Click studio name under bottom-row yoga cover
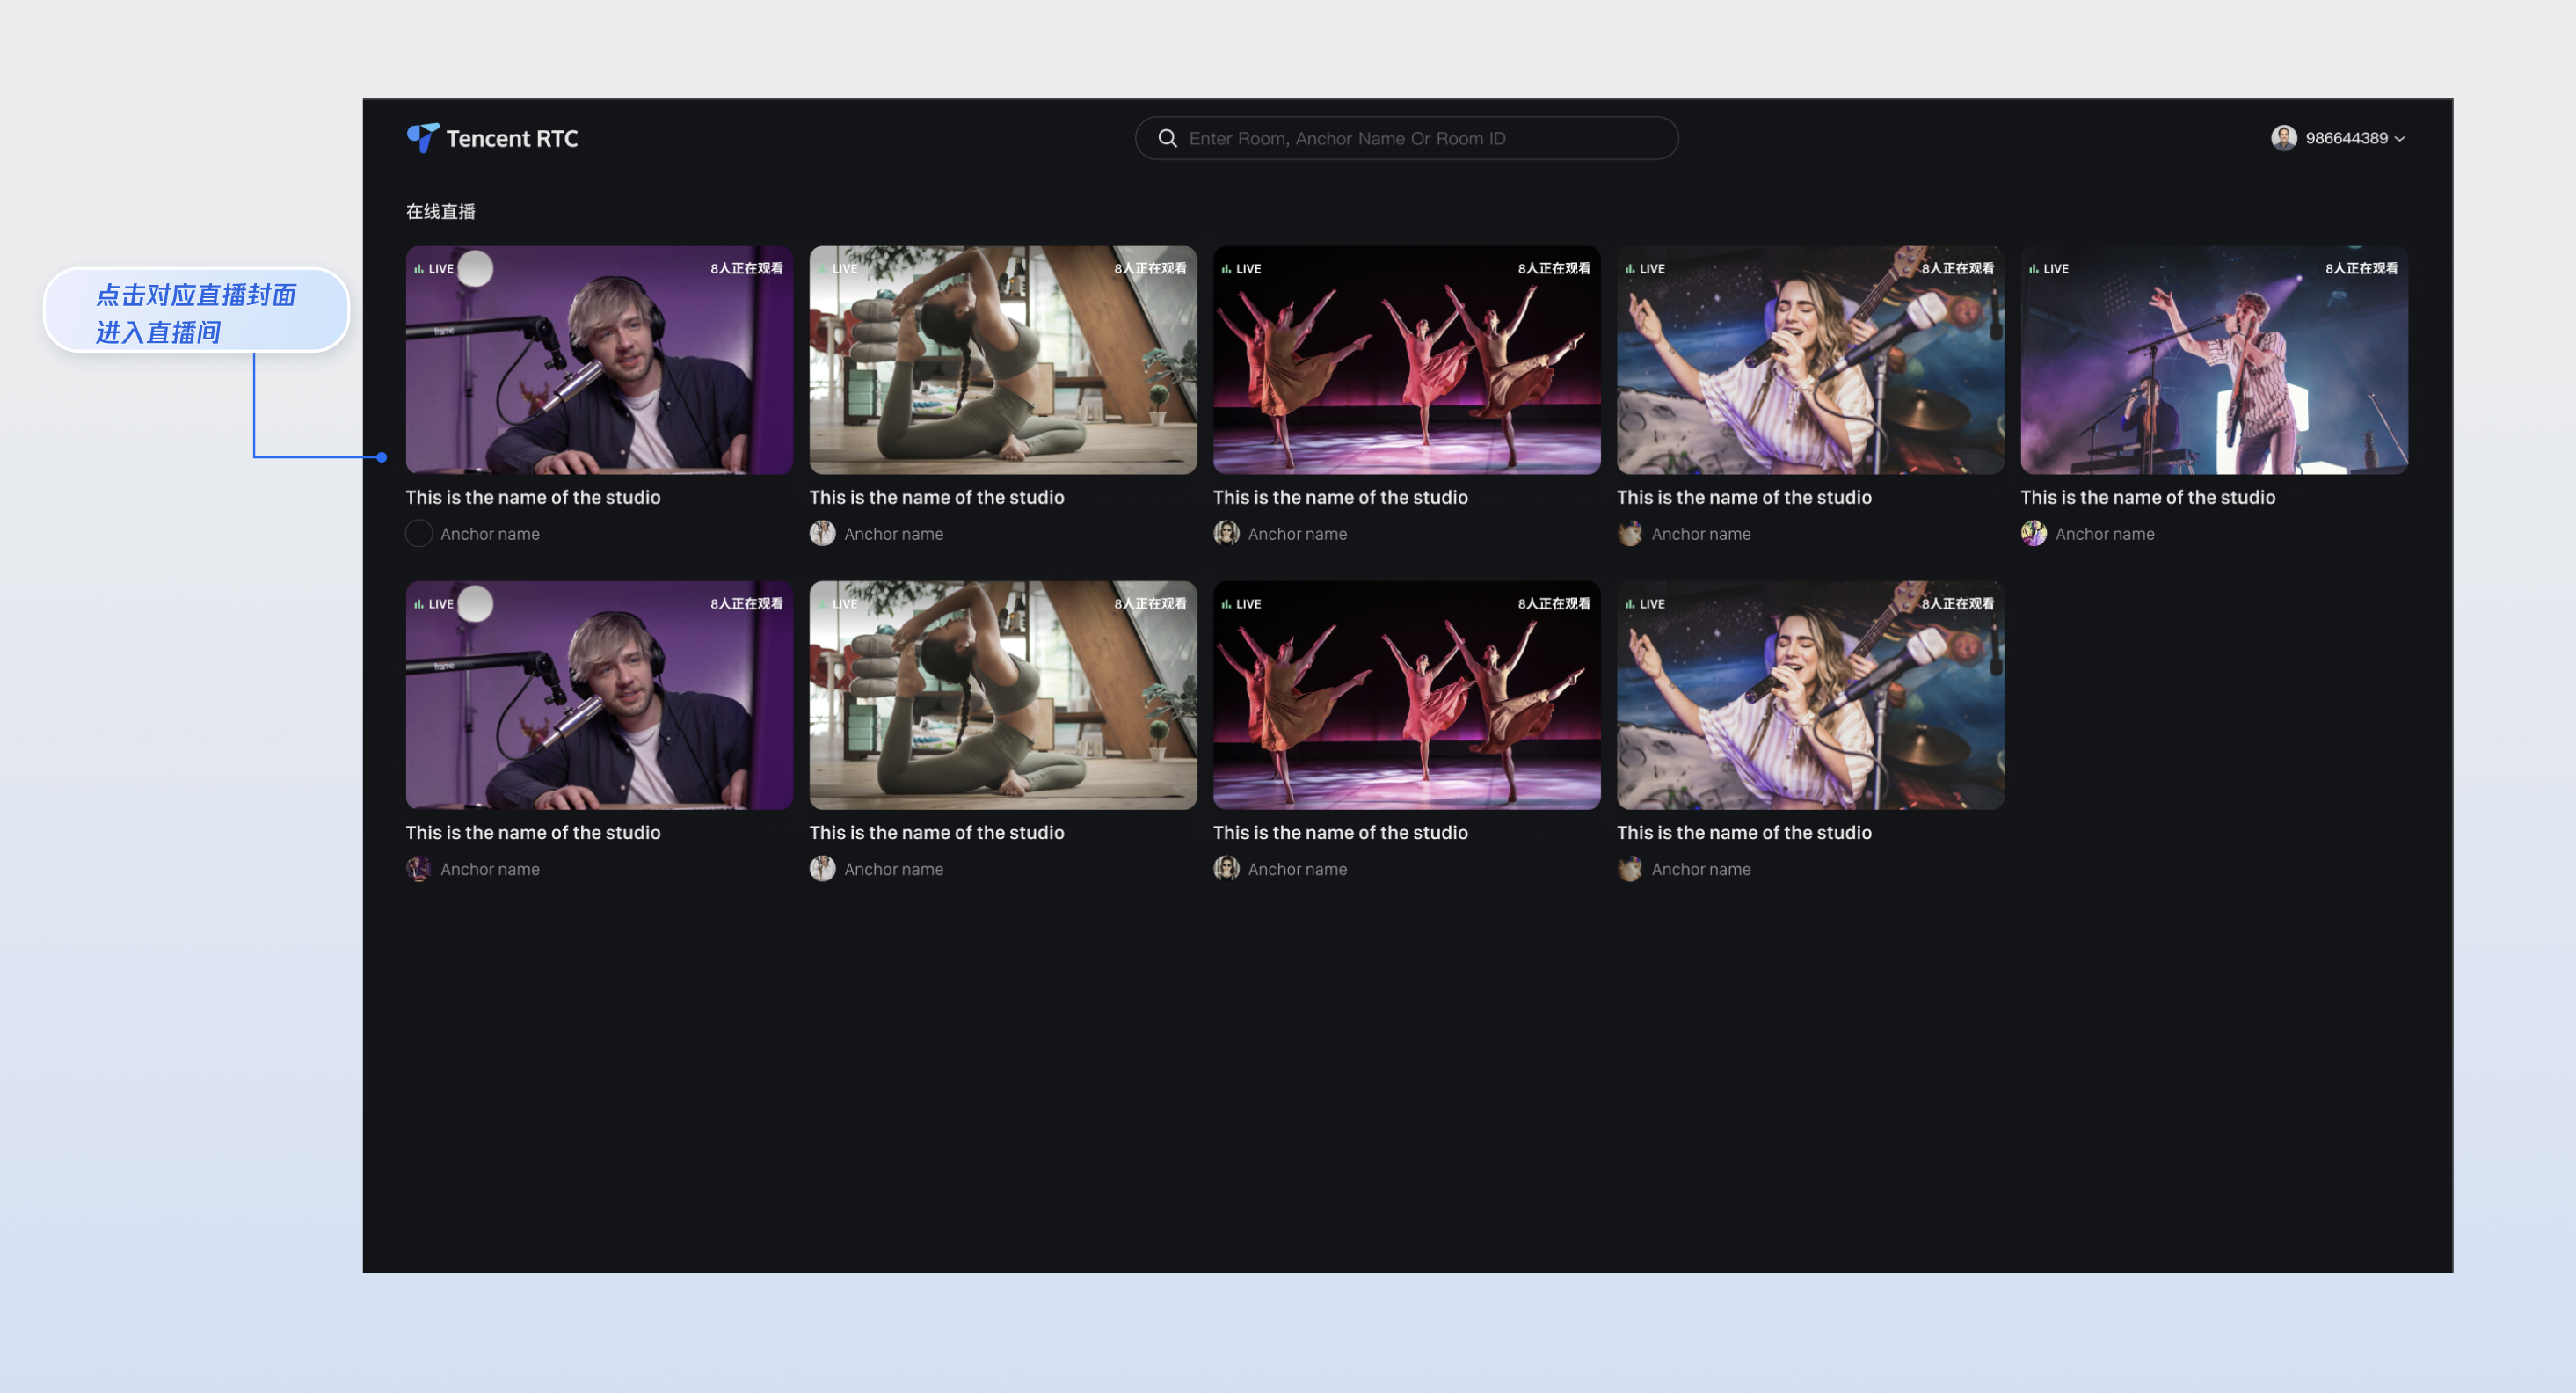The image size is (2576, 1393). (936, 832)
